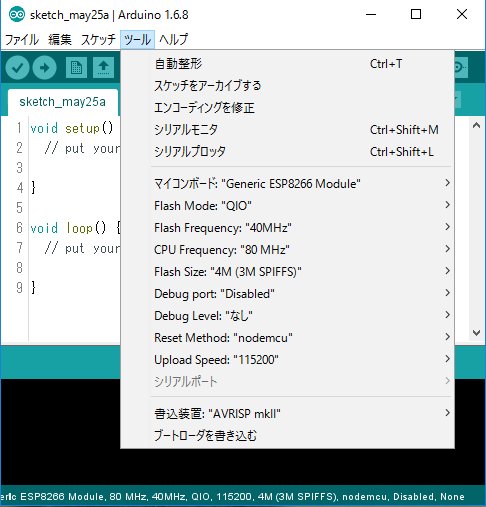
Task: Click the editor scrollbar up arrow
Action: click(476, 125)
